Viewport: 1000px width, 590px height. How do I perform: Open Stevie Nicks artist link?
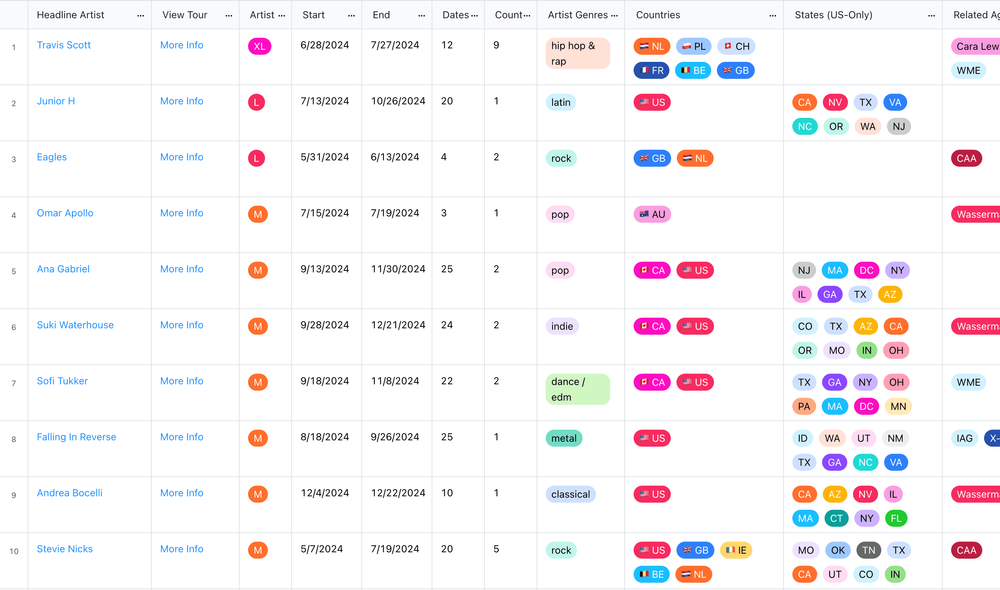64,549
